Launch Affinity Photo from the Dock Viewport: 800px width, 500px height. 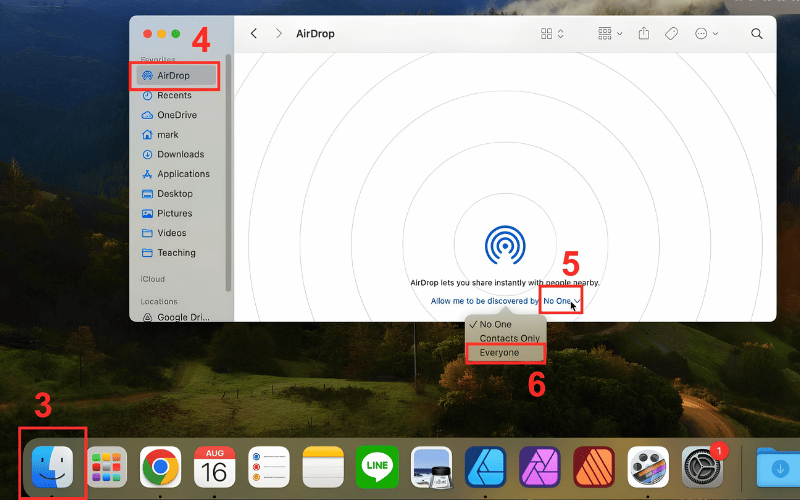click(539, 466)
